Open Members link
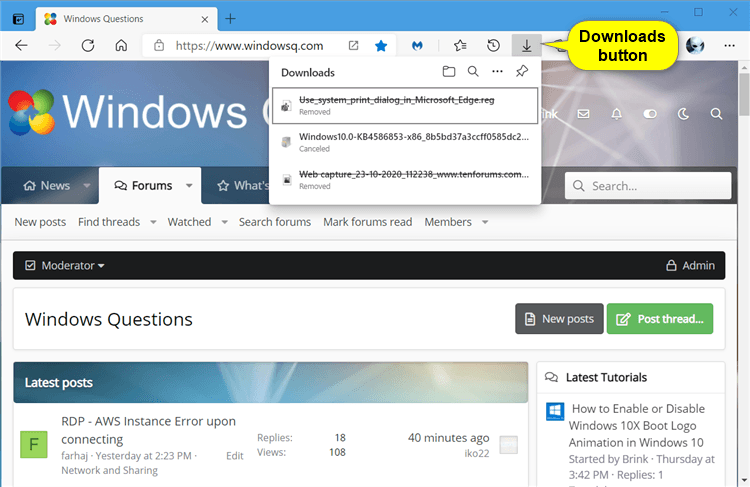This screenshot has width=750, height=487. pyautogui.click(x=448, y=222)
